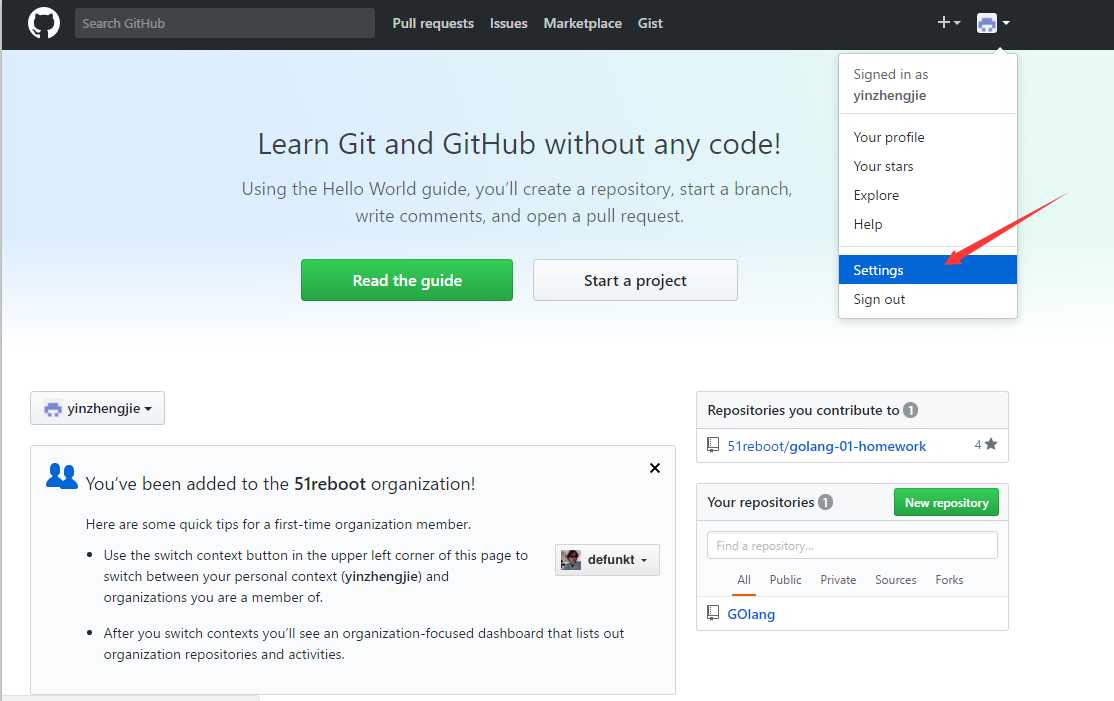Dismiss the 51reboot organization notice
1114x701 pixels.
655,468
